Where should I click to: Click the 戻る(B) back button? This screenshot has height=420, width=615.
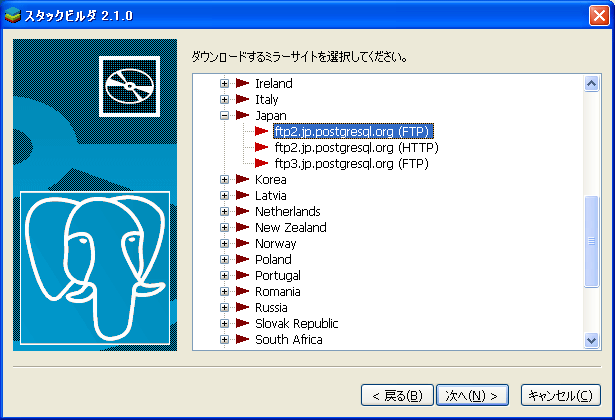pos(397,395)
